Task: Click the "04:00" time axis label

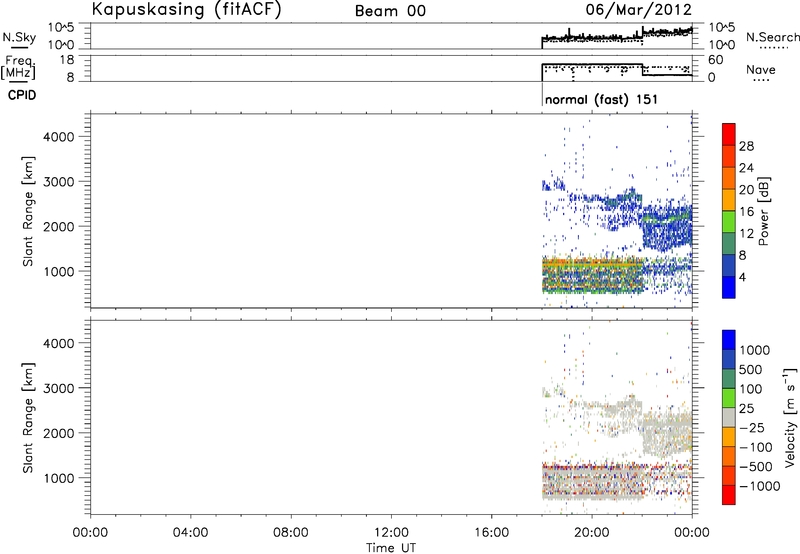Action: 191,533
